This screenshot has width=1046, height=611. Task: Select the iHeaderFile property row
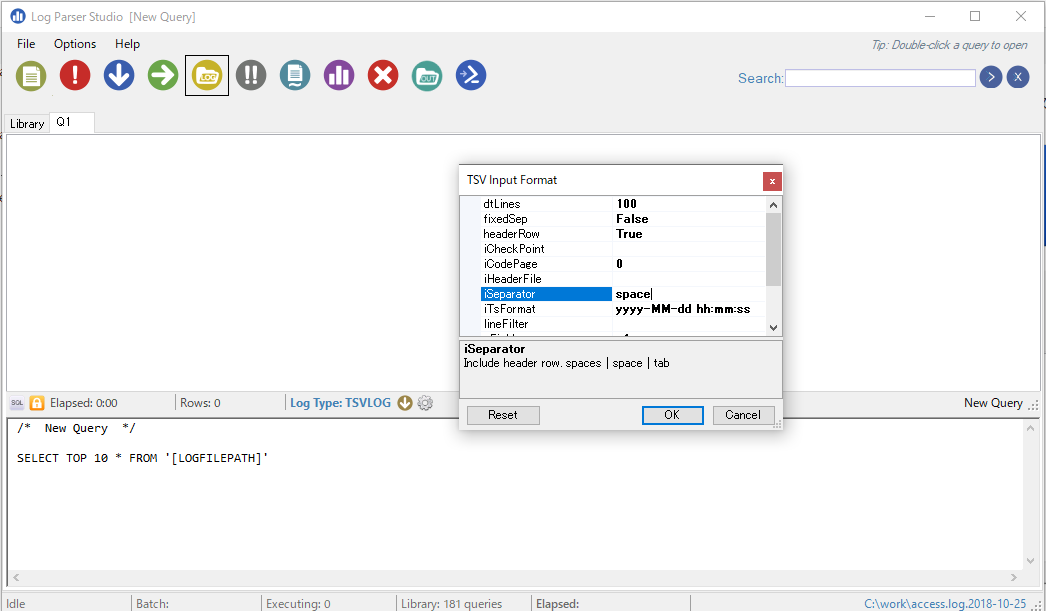coord(622,279)
